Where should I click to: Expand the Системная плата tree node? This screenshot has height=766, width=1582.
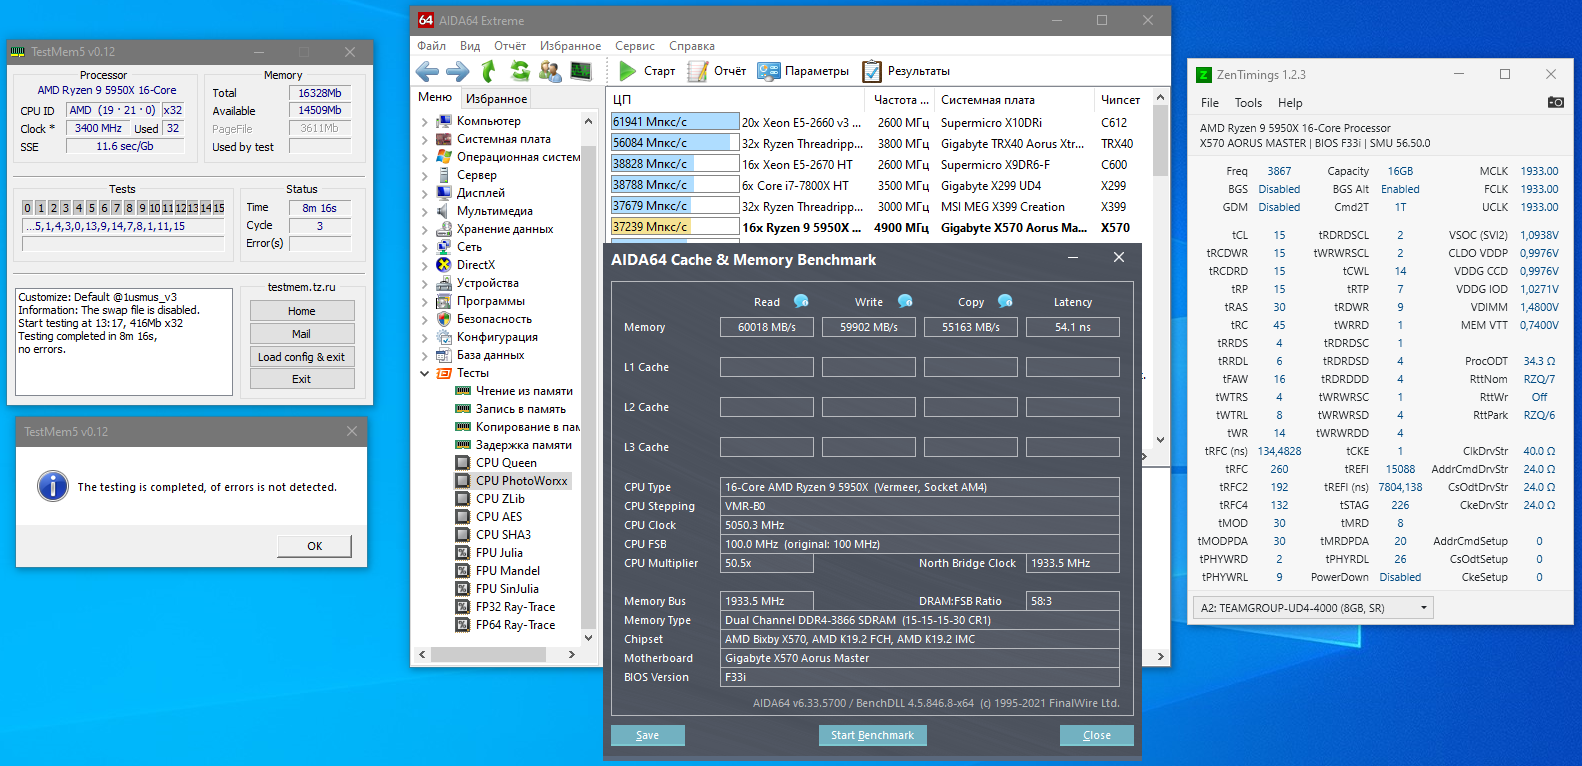click(x=424, y=140)
